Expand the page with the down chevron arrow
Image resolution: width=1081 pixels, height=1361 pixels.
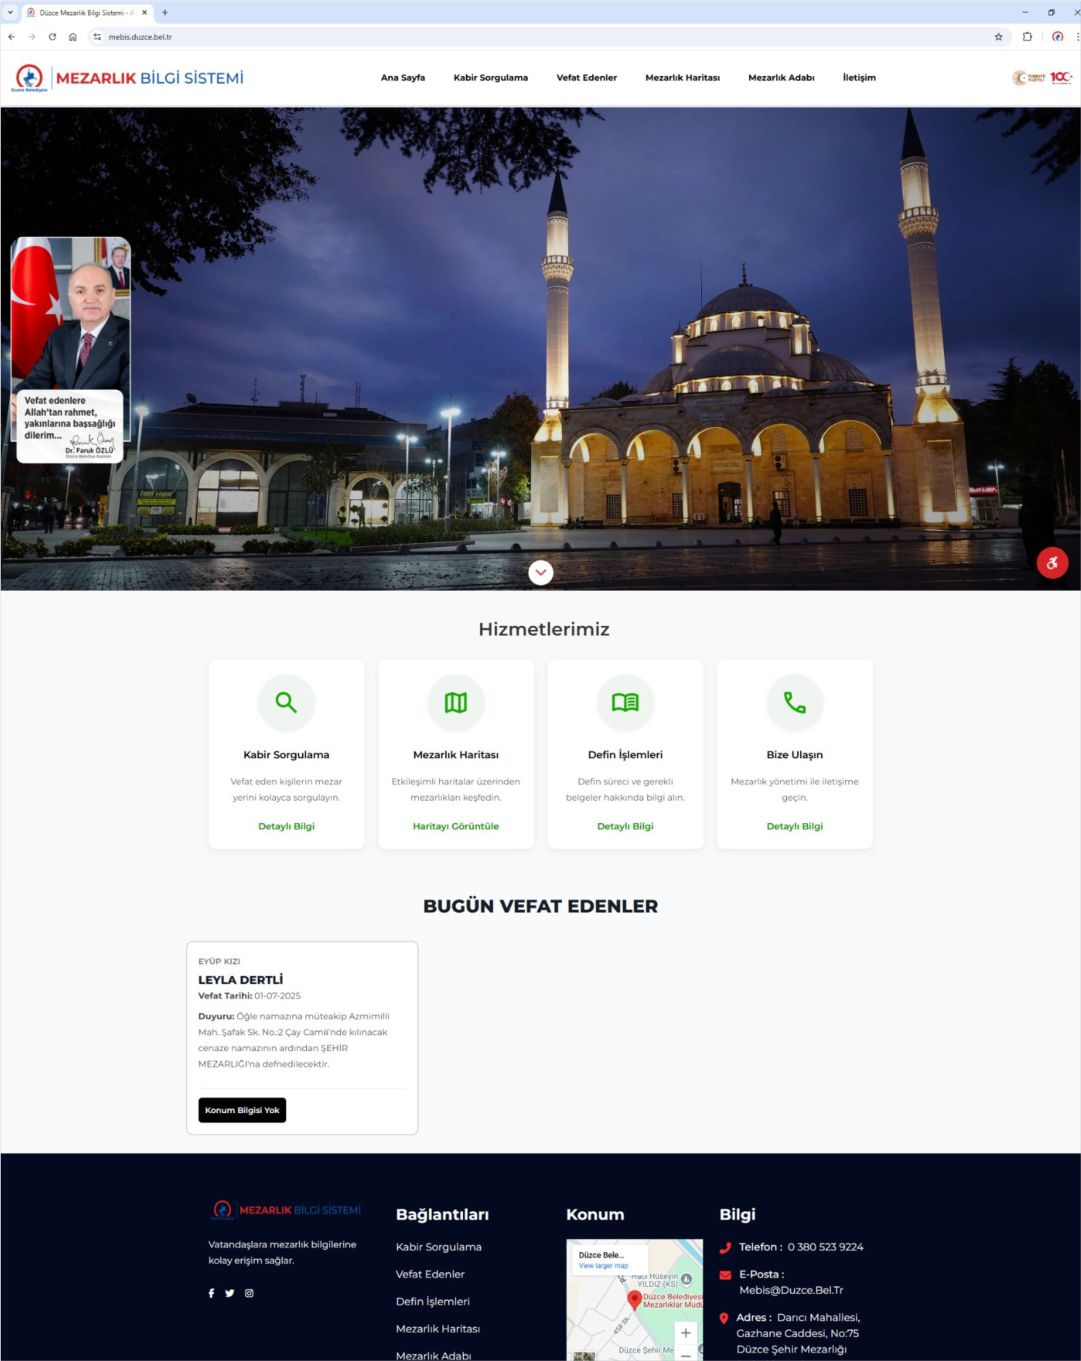coord(540,572)
